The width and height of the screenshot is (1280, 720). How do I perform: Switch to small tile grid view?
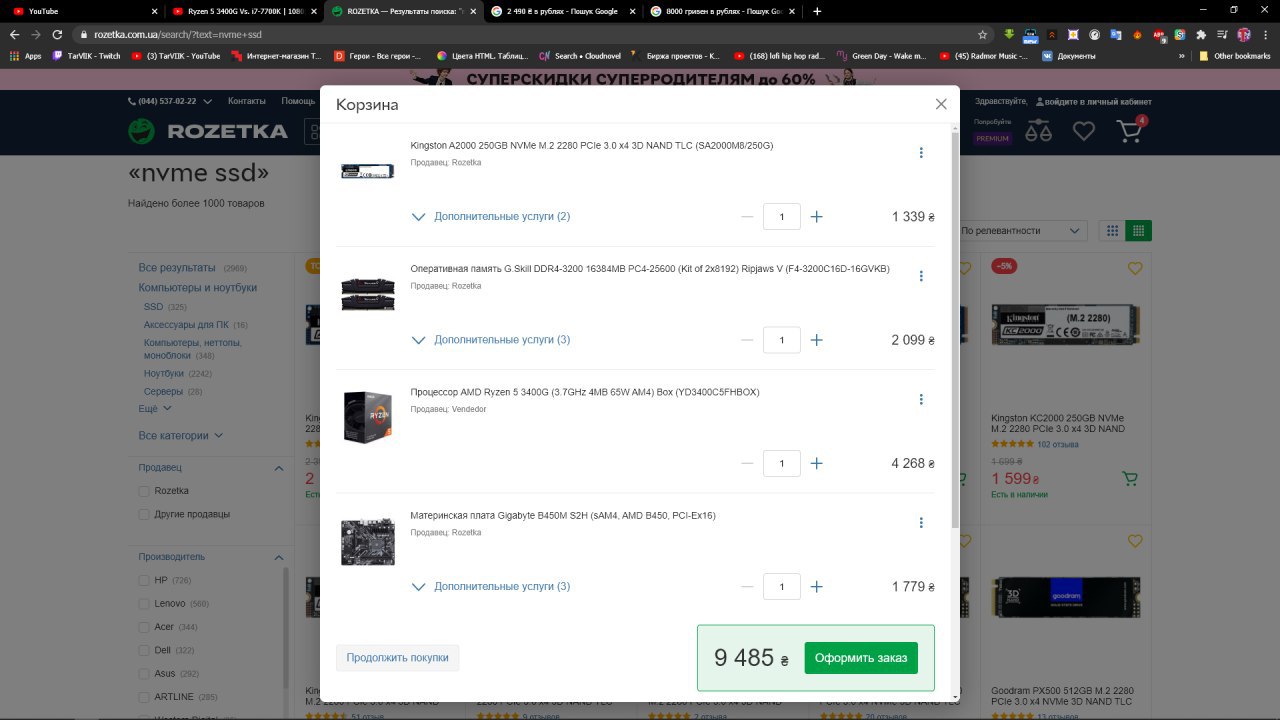tap(1138, 231)
